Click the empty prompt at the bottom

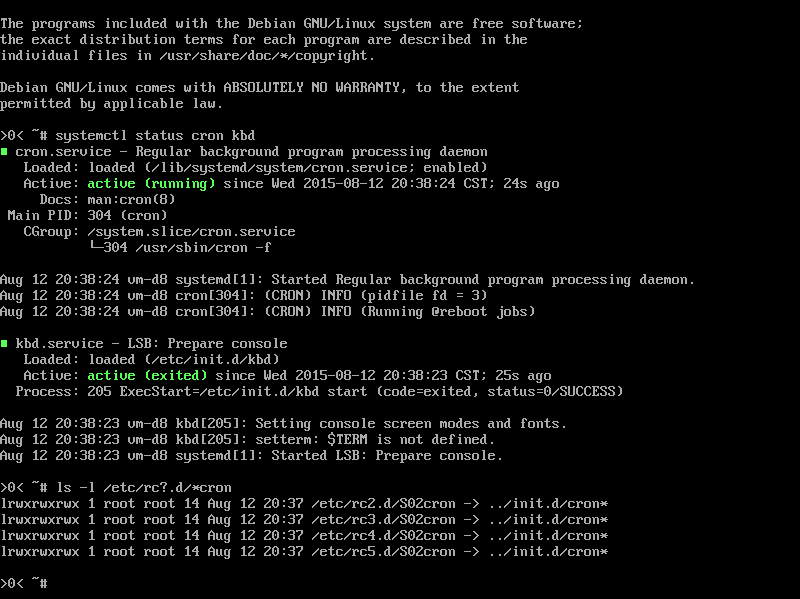[x=24, y=583]
